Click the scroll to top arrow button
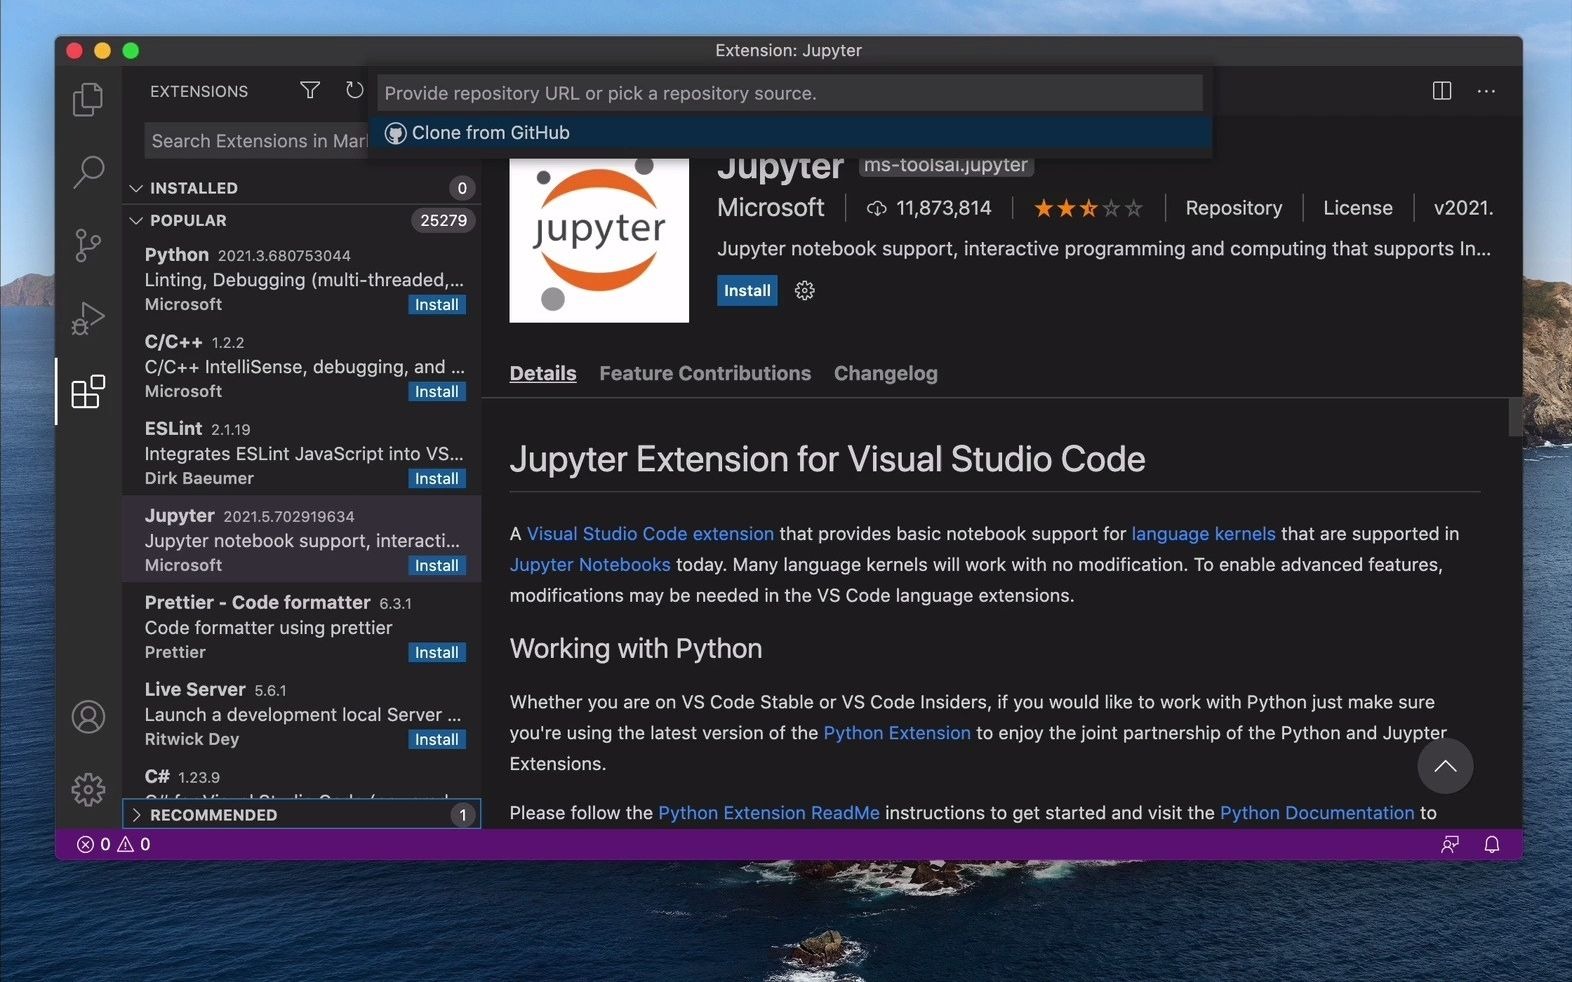The width and height of the screenshot is (1572, 982). (1445, 766)
